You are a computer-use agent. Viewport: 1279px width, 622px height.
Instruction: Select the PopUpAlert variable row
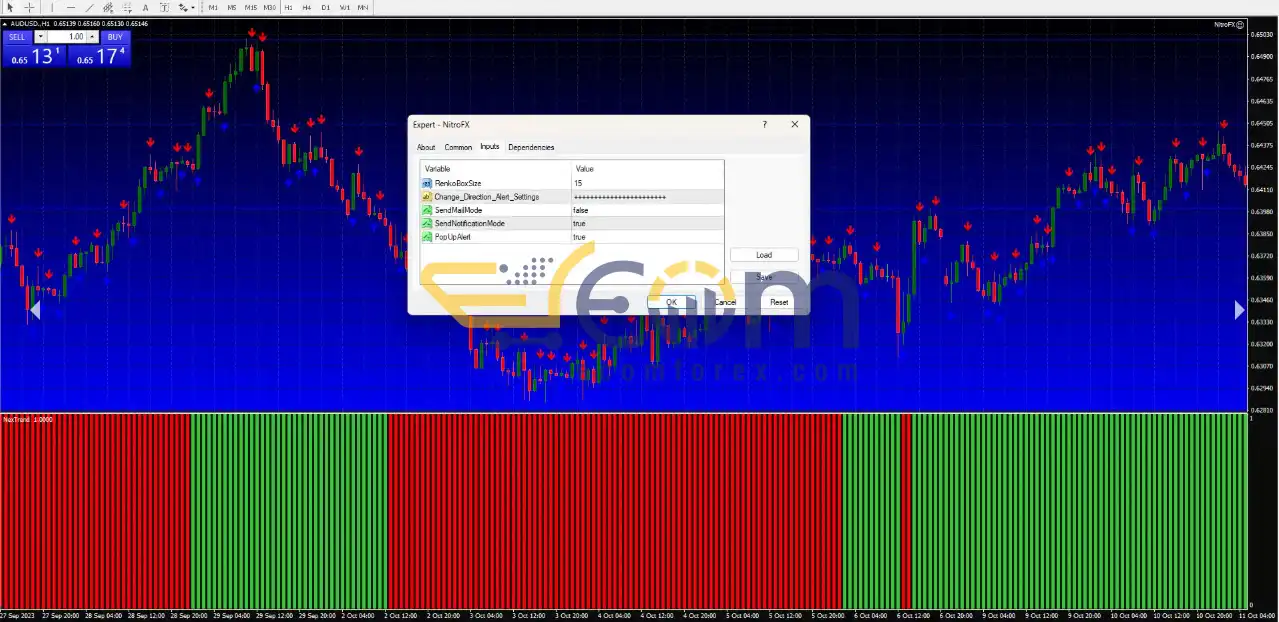pos(571,237)
